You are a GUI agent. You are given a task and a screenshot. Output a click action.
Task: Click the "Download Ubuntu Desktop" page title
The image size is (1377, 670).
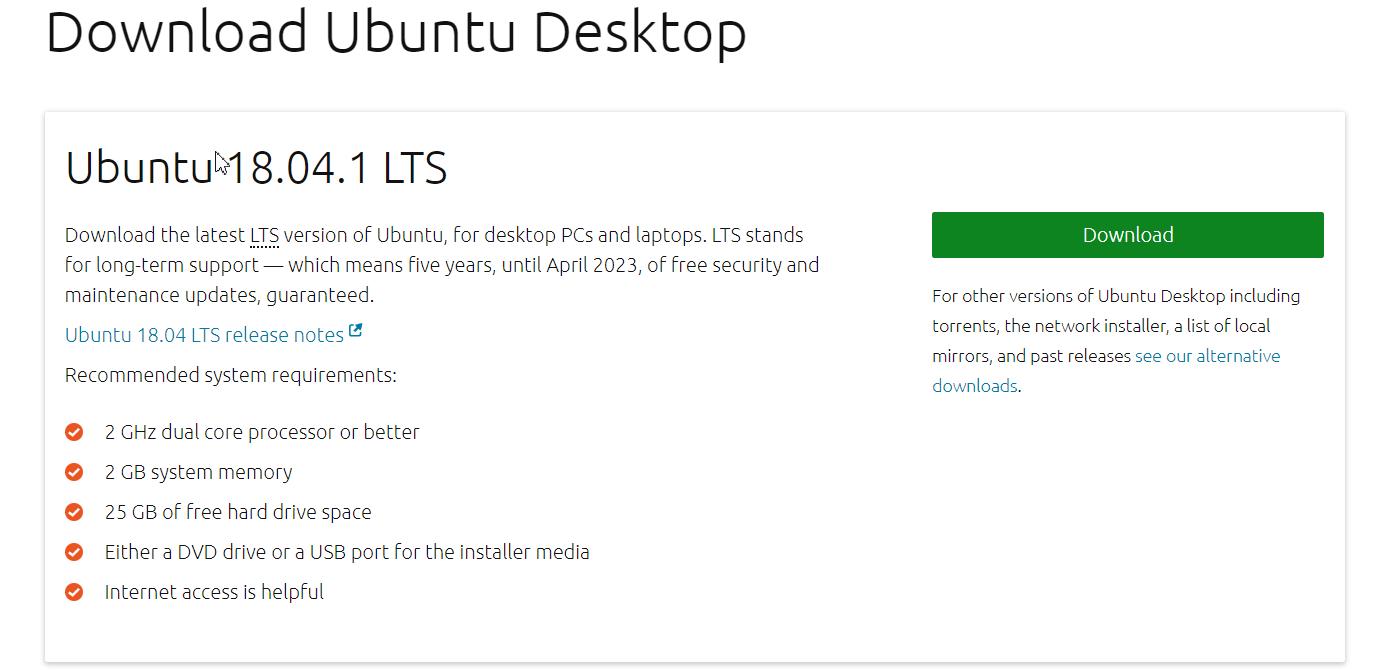point(396,31)
